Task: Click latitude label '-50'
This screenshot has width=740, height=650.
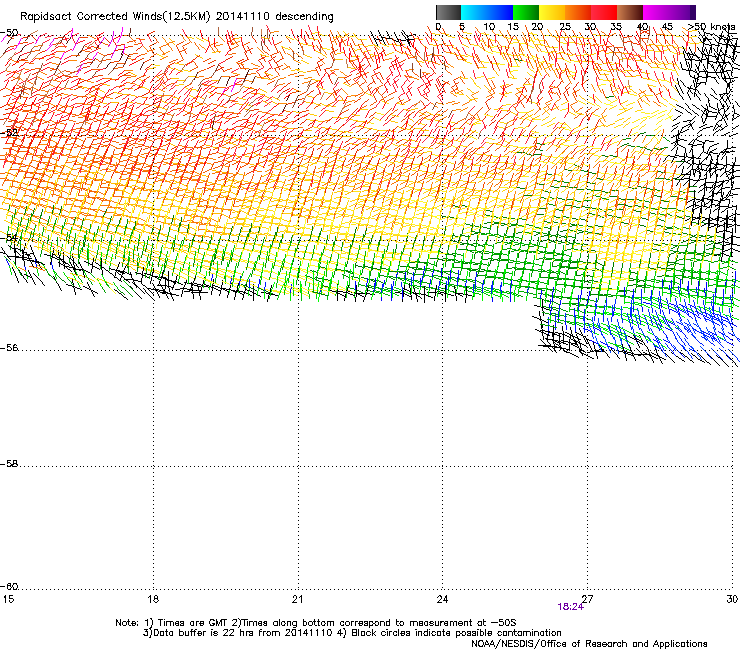Action: 9,33
